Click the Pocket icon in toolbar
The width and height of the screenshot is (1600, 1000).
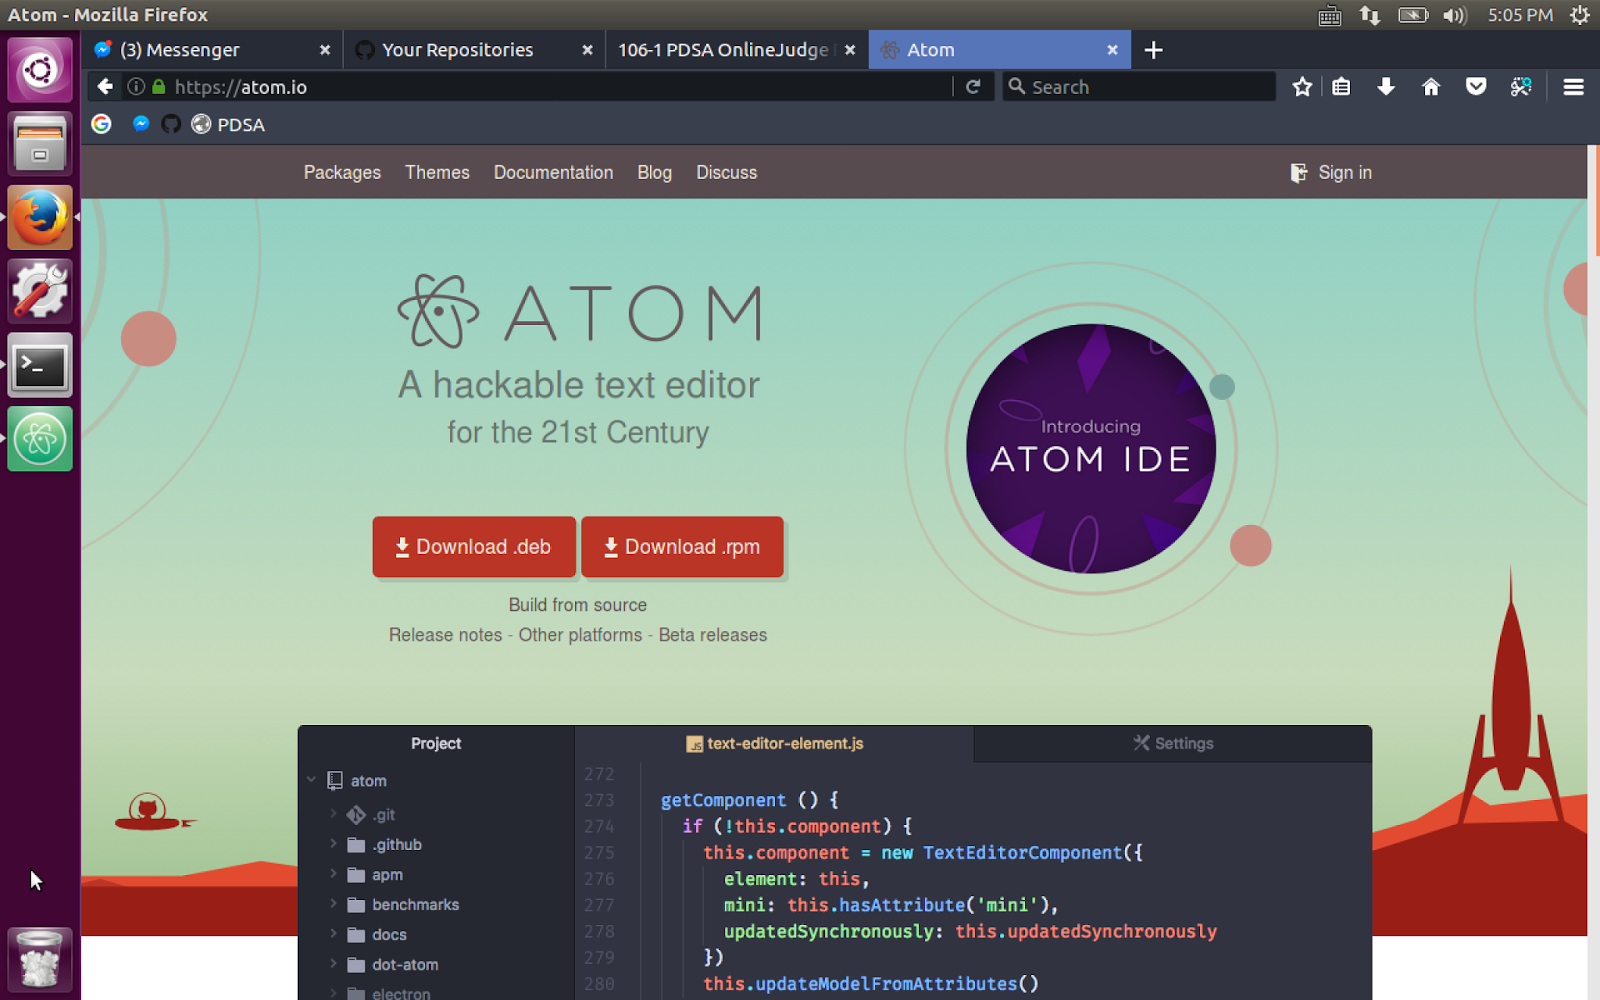click(x=1476, y=87)
